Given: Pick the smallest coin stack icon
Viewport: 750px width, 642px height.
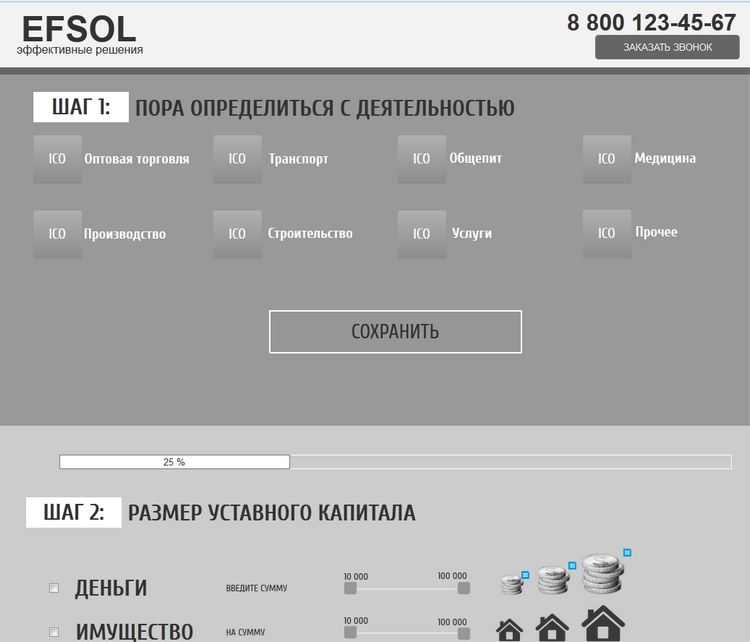Looking at the screenshot, I should [512, 584].
